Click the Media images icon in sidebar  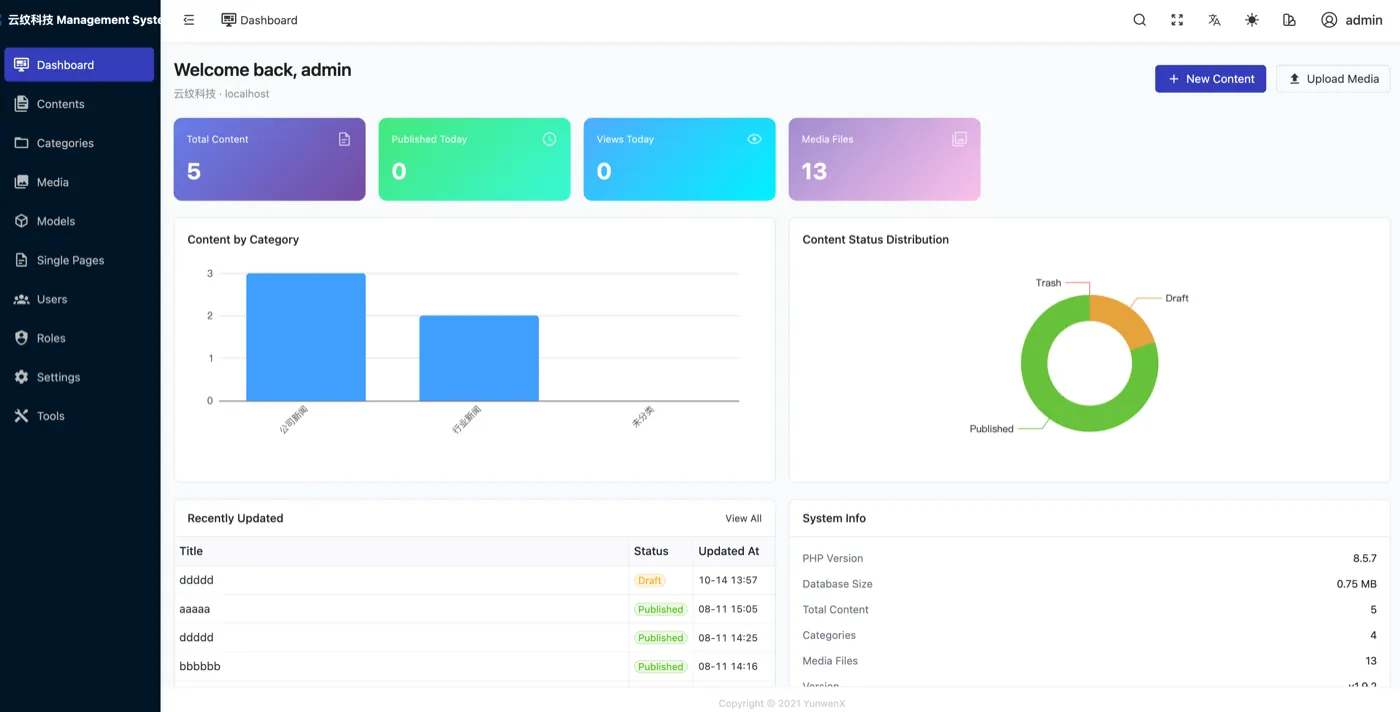click(21, 182)
